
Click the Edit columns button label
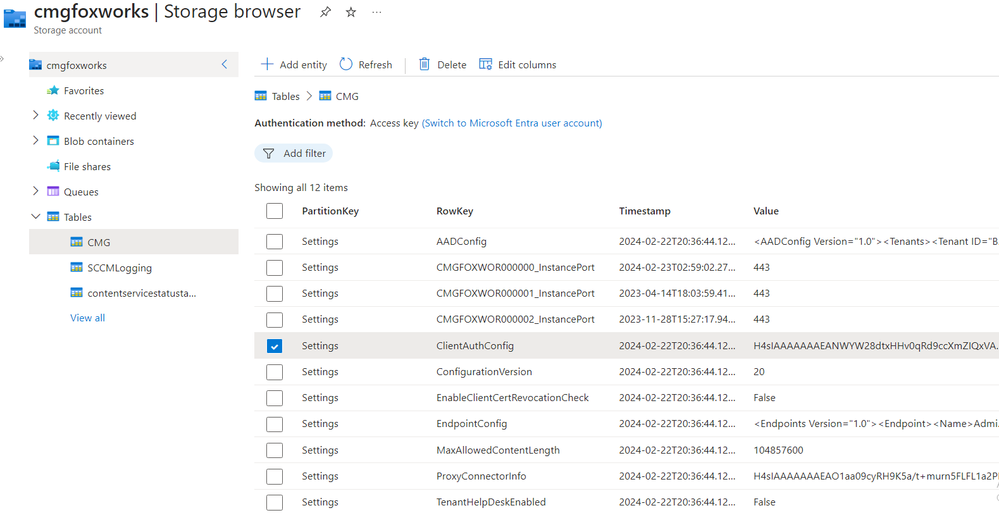(x=527, y=64)
